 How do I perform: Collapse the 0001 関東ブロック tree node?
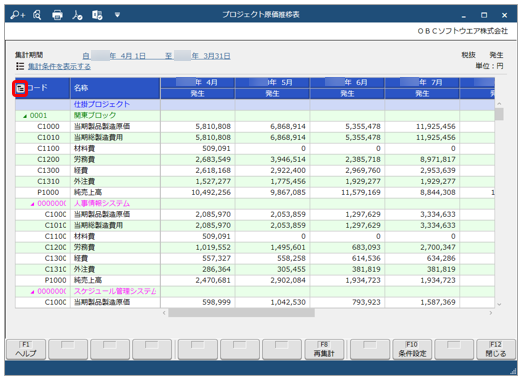pyautogui.click(x=25, y=116)
